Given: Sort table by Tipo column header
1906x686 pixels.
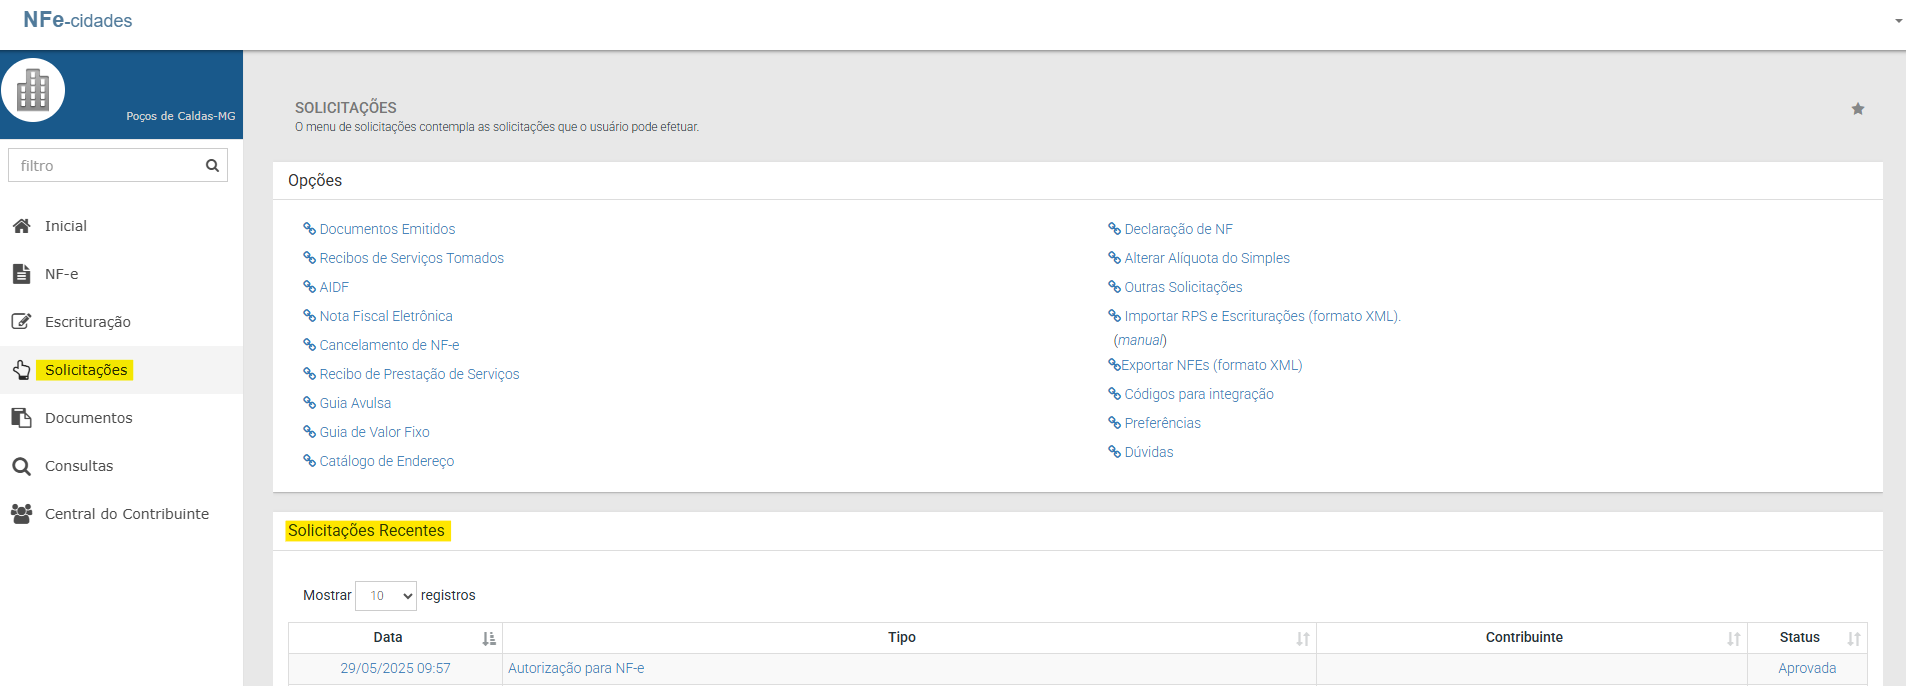Looking at the screenshot, I should (x=909, y=638).
